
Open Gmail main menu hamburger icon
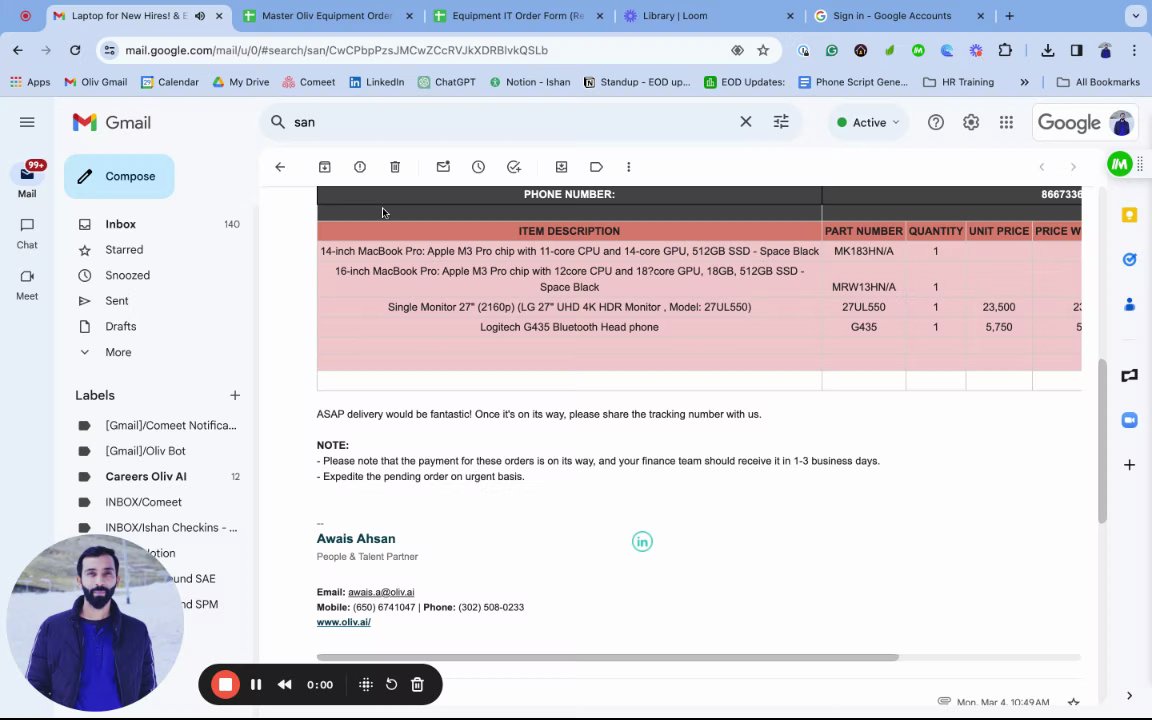pyautogui.click(x=27, y=122)
